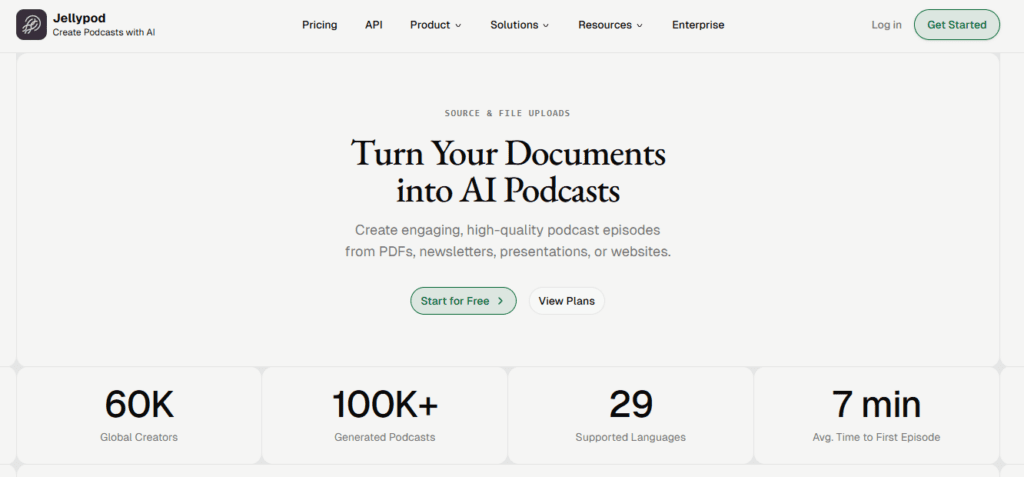Open the Pricing page
Image resolution: width=1024 pixels, height=477 pixels.
[x=319, y=25]
